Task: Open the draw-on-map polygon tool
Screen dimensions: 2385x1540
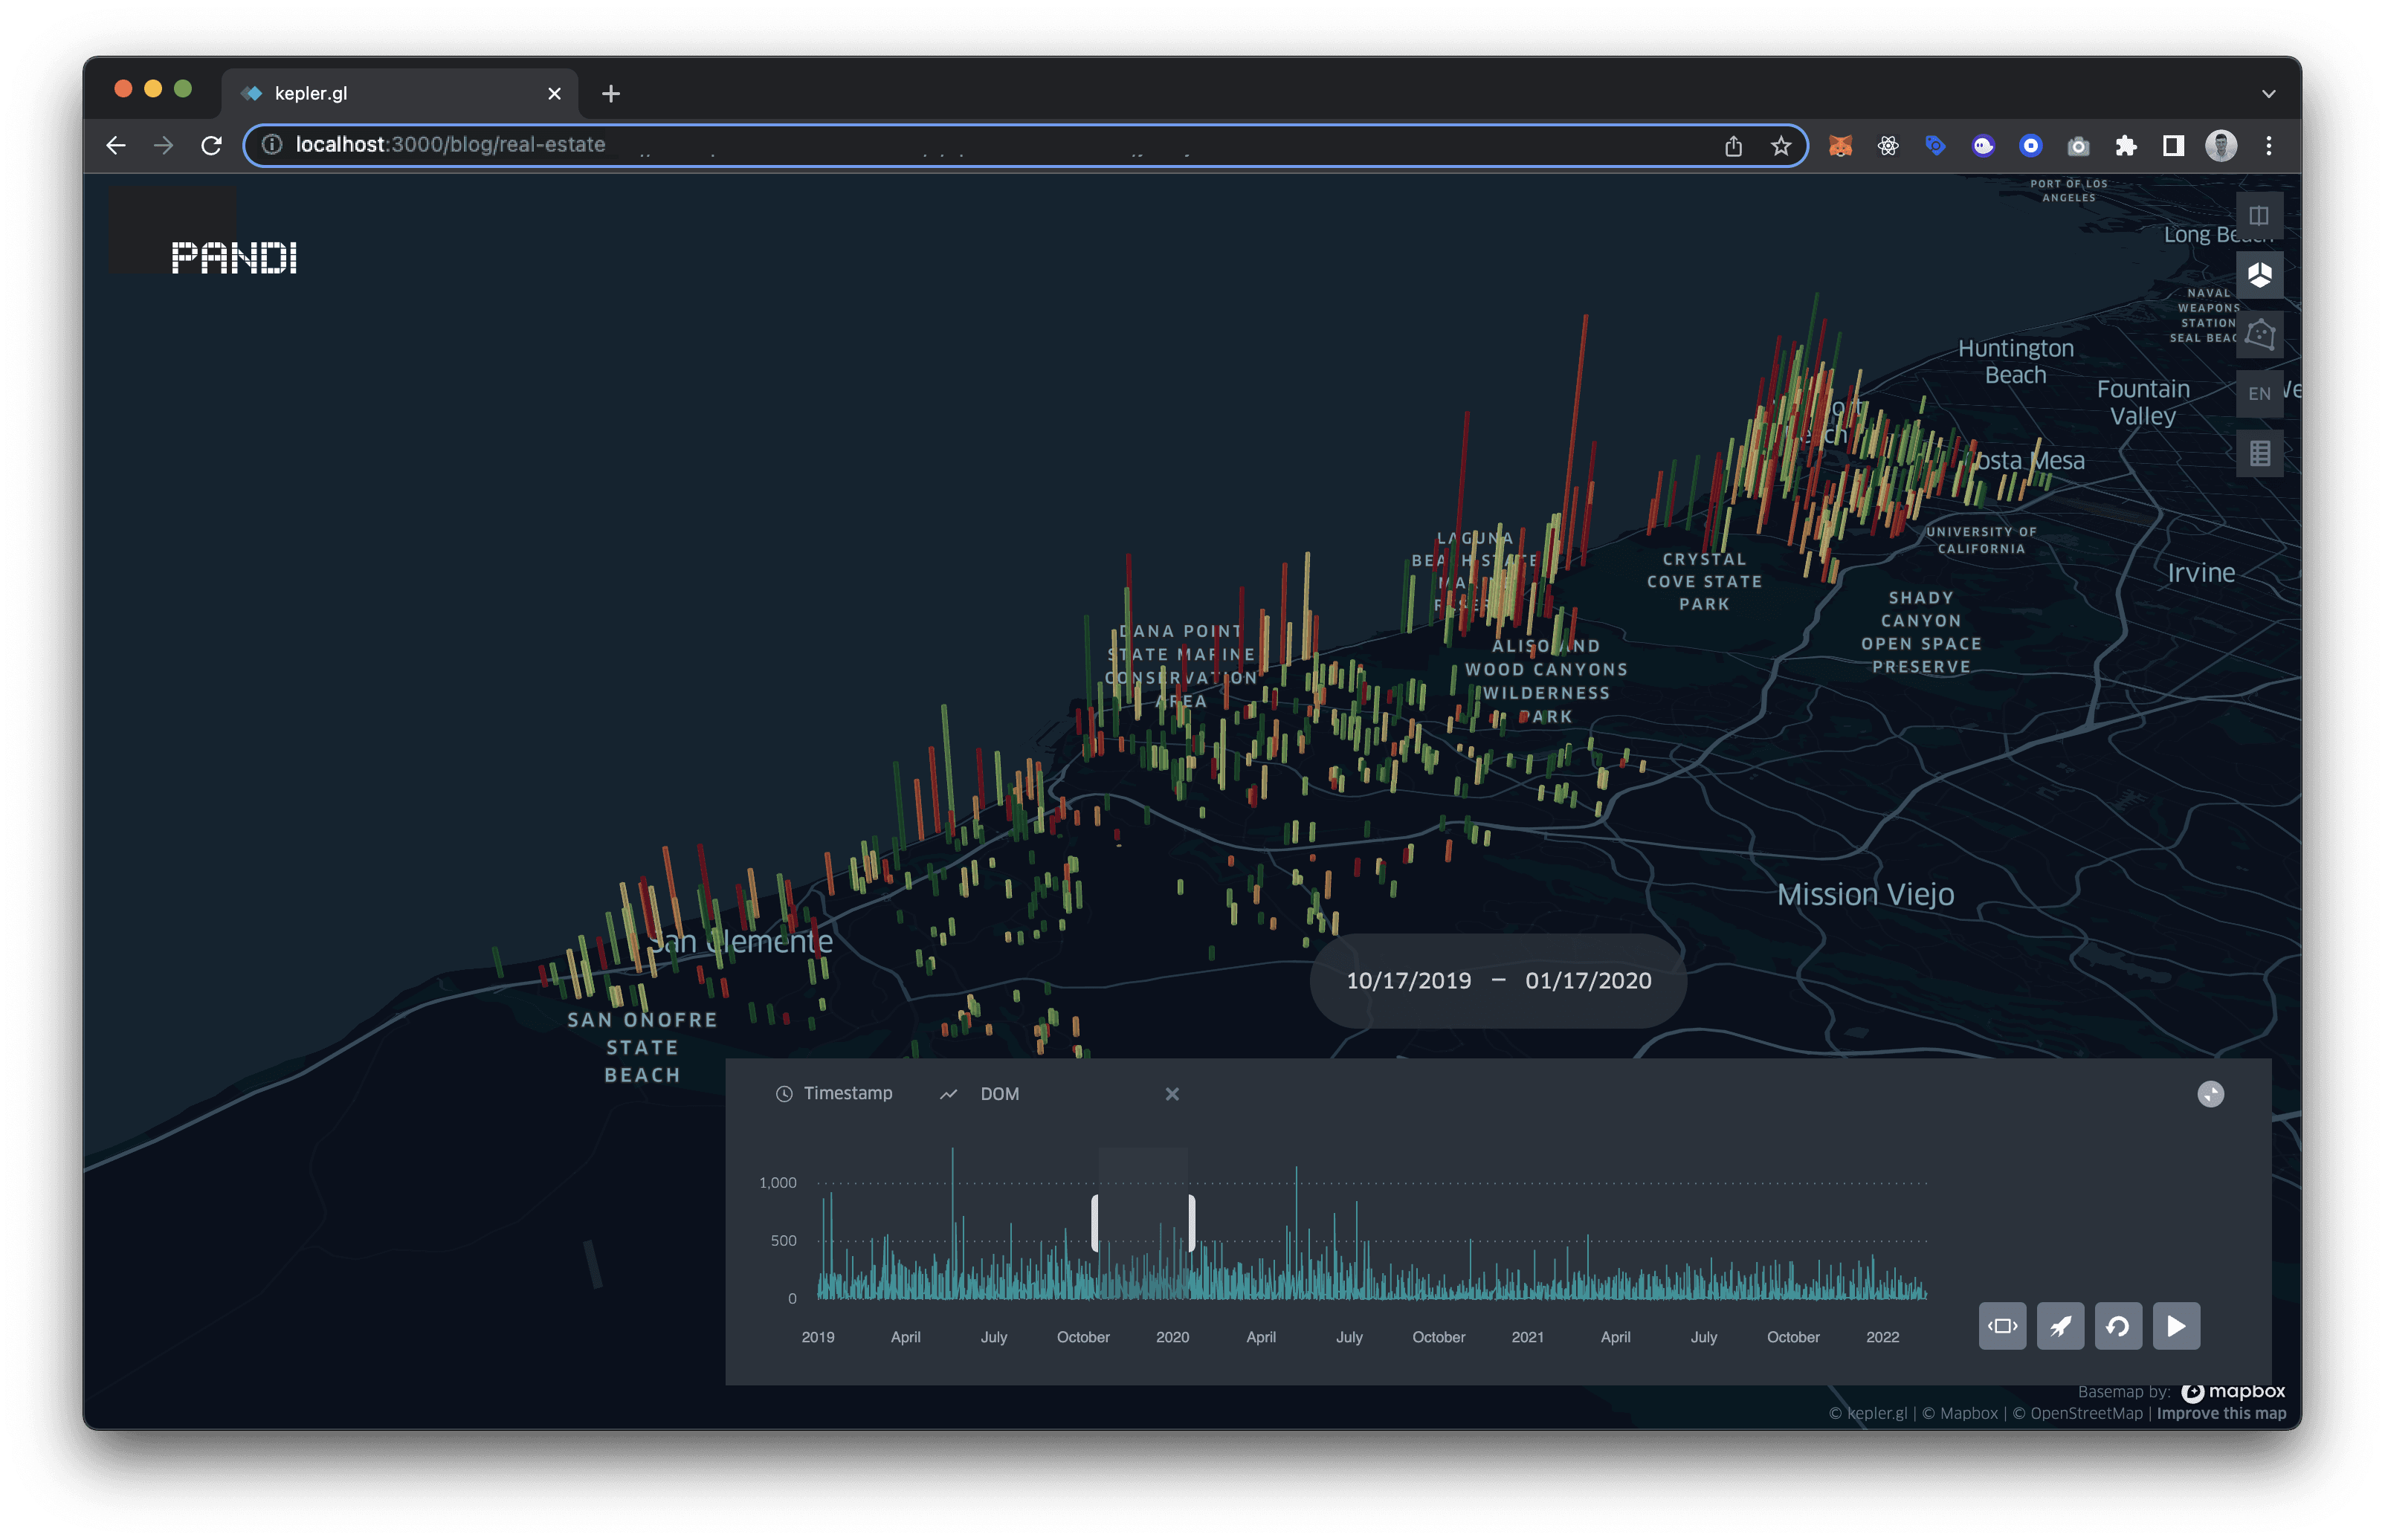Action: [x=2258, y=334]
